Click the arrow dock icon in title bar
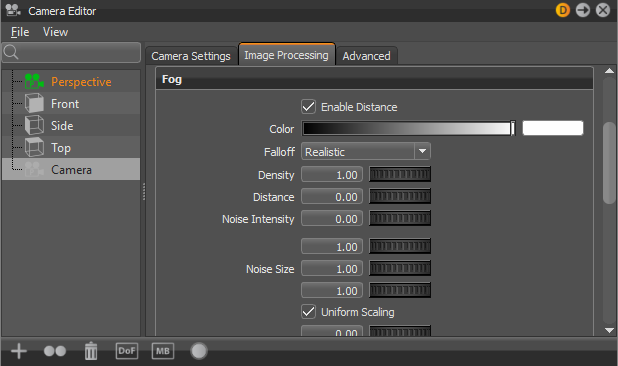Image resolution: width=618 pixels, height=366 pixels. coord(583,10)
